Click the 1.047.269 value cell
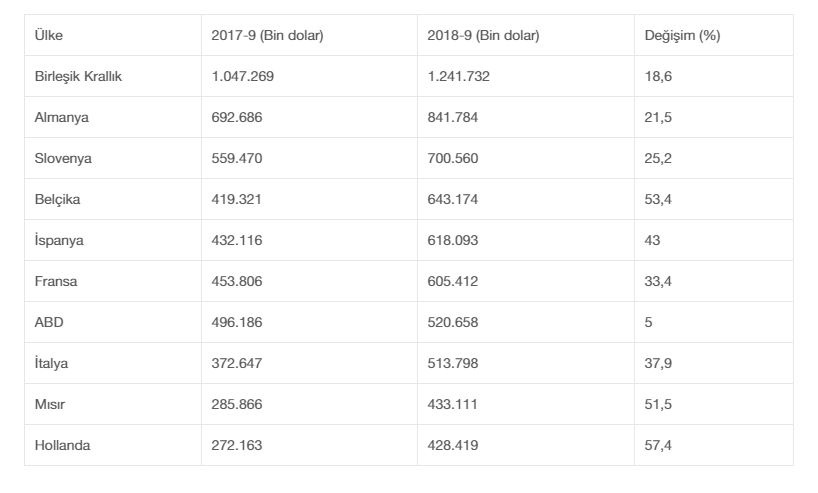 coord(243,76)
